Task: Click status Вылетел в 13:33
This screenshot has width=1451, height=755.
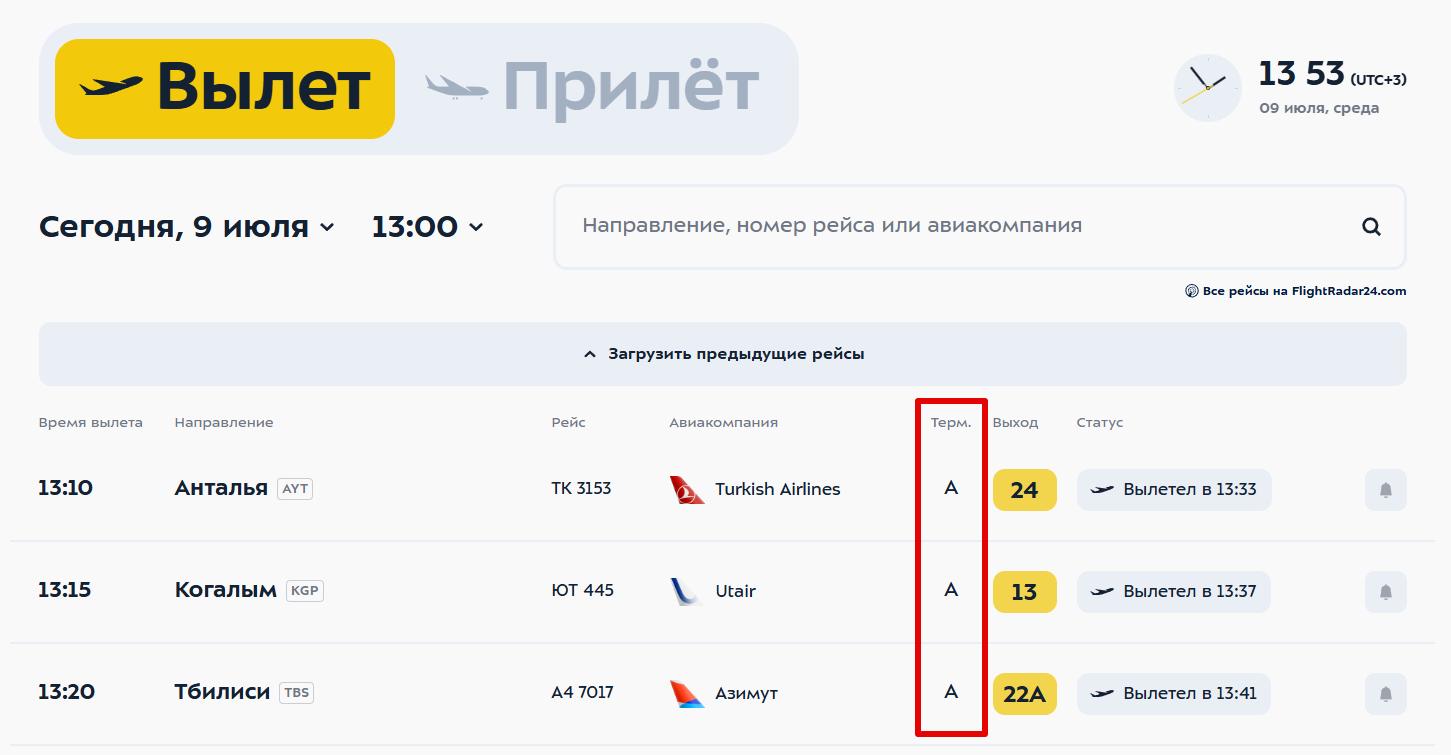Action: [x=1174, y=490]
